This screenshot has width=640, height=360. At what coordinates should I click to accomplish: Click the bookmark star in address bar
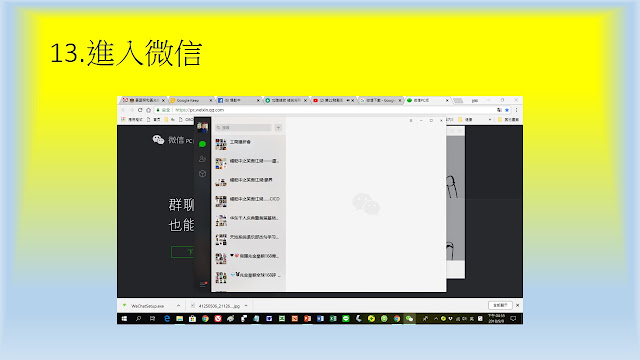[507, 110]
